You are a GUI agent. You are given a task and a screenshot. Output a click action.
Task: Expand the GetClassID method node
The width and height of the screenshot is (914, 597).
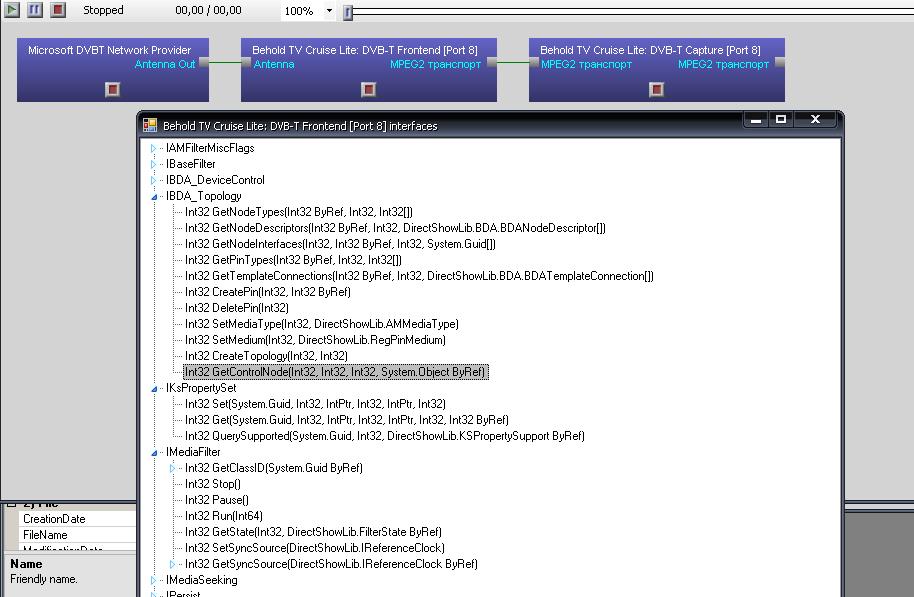tap(173, 468)
